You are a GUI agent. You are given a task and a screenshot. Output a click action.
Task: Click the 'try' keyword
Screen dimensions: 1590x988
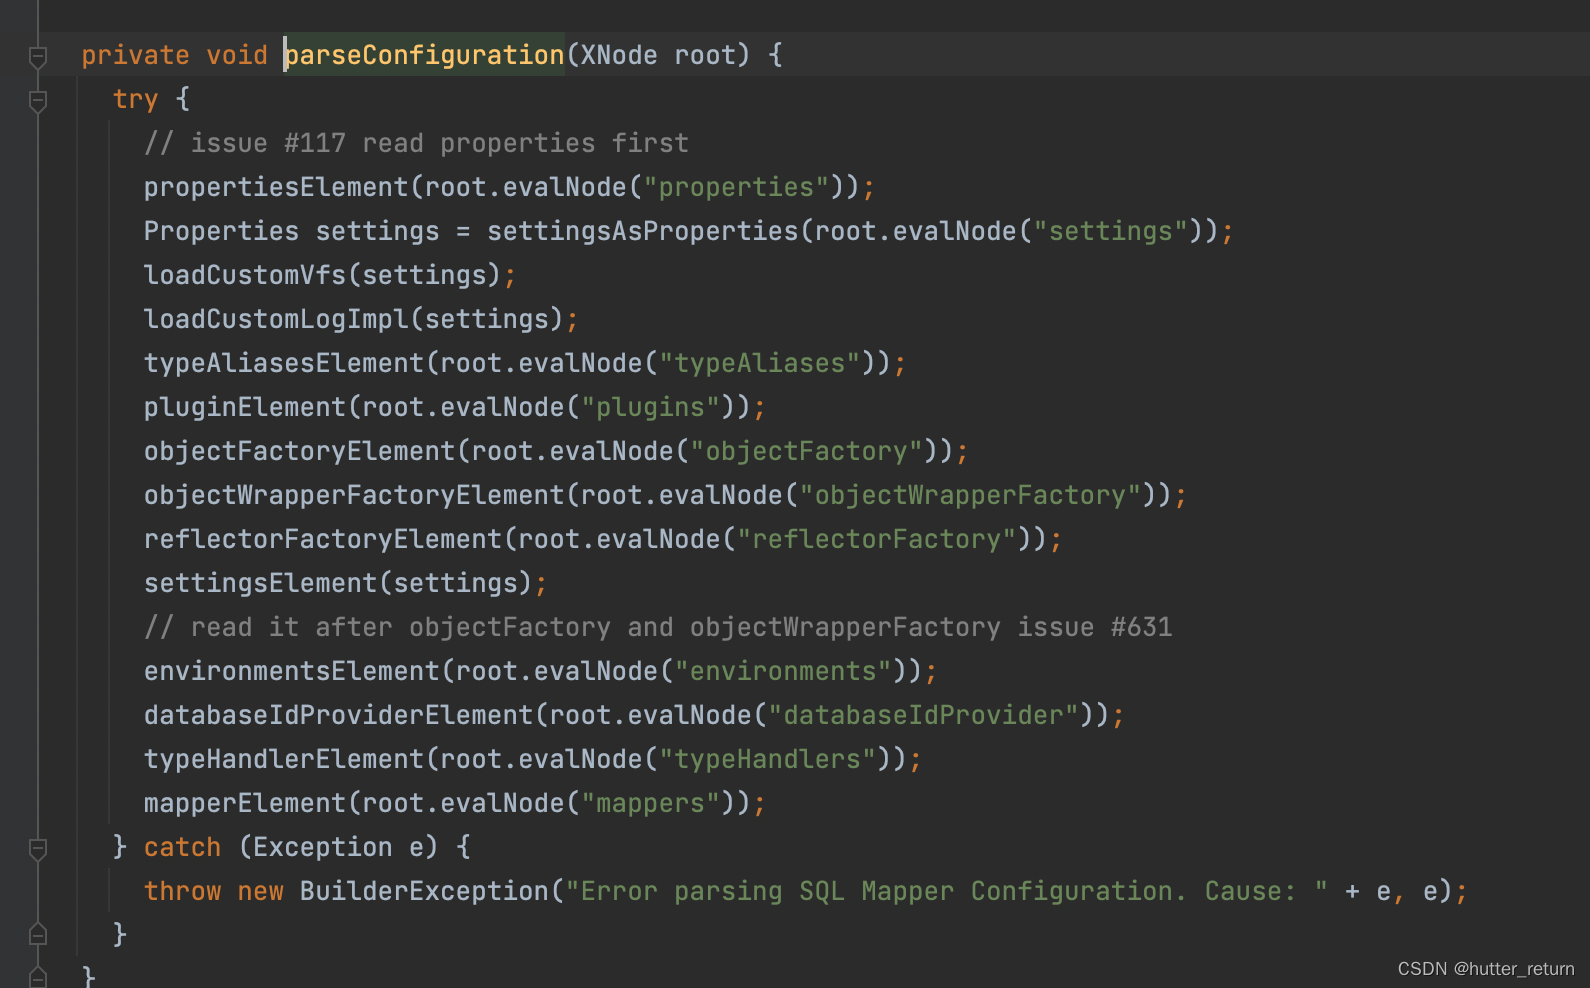click(135, 99)
